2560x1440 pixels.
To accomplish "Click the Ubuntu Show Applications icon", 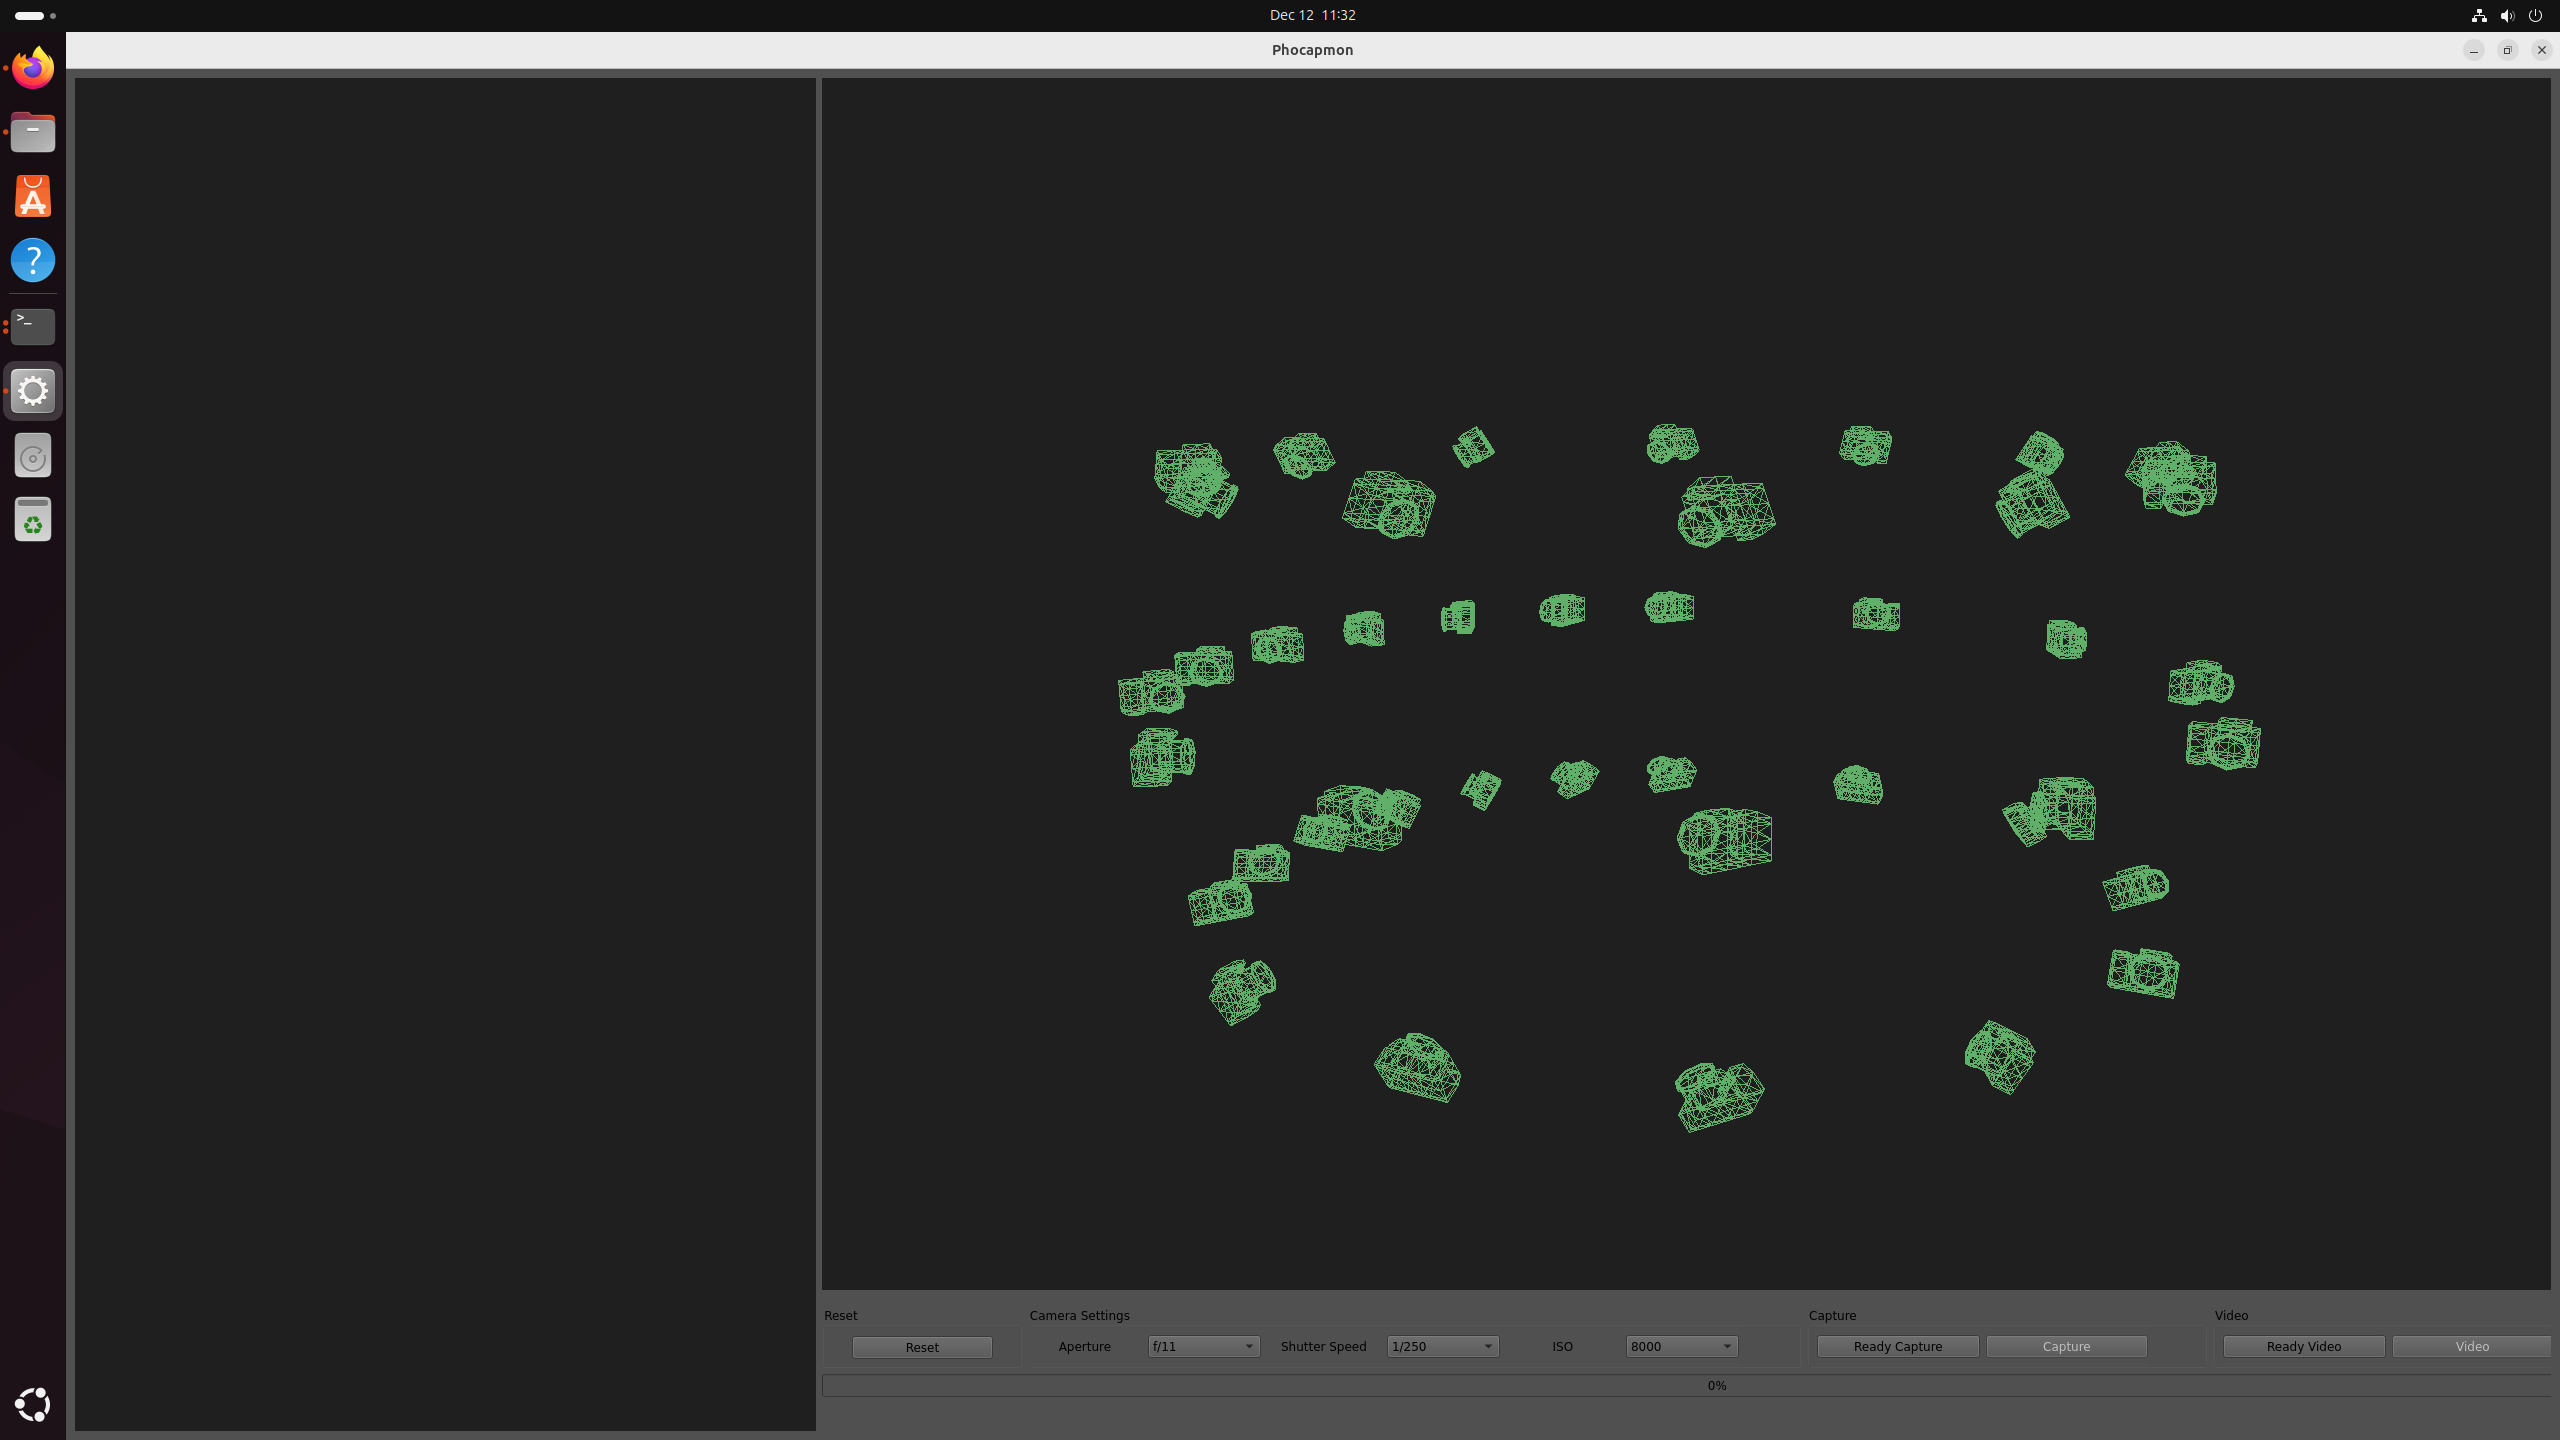I will pyautogui.click(x=33, y=1404).
